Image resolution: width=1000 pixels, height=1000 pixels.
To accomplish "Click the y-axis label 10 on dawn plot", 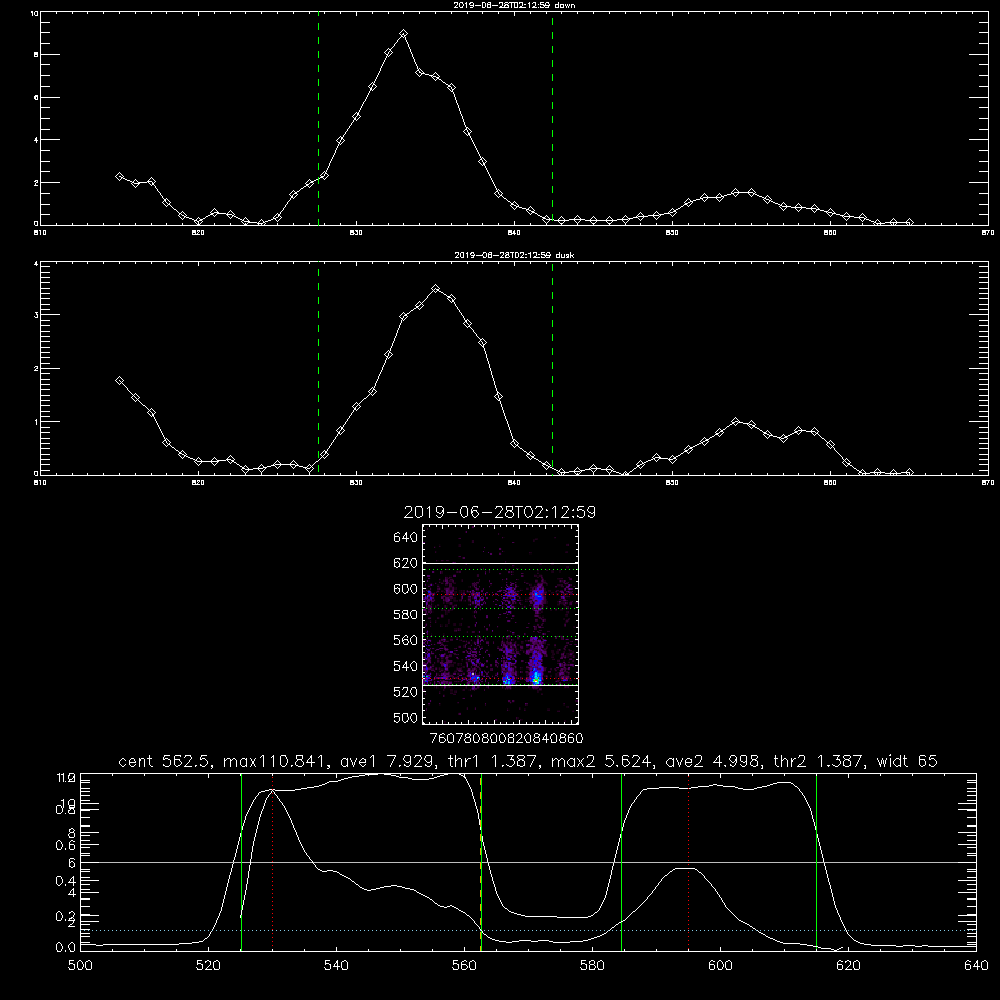I will click(x=34, y=13).
